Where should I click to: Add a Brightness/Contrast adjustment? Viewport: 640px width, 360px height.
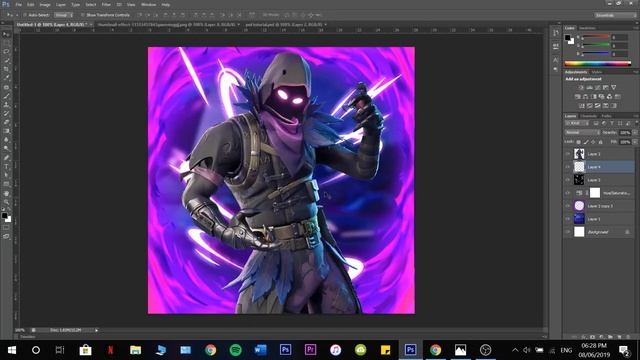pos(581,87)
